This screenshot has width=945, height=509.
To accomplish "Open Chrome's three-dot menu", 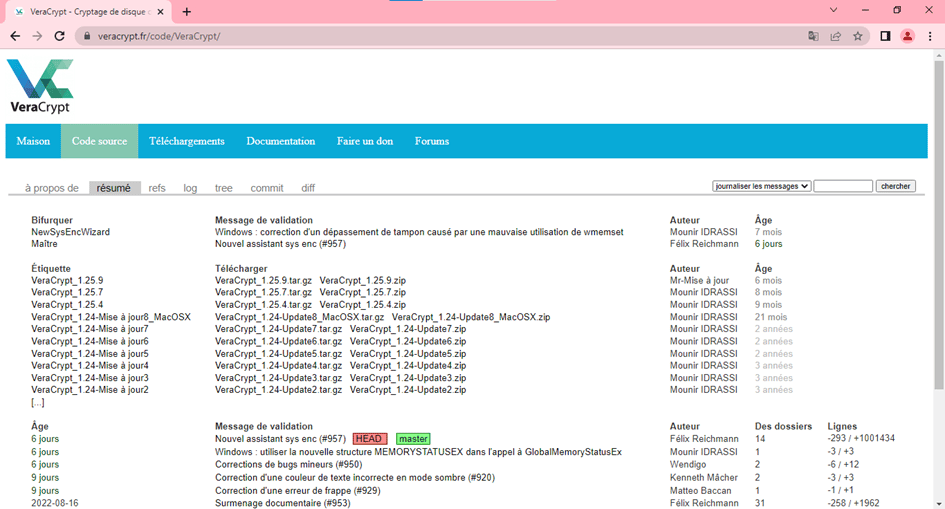I will (930, 36).
